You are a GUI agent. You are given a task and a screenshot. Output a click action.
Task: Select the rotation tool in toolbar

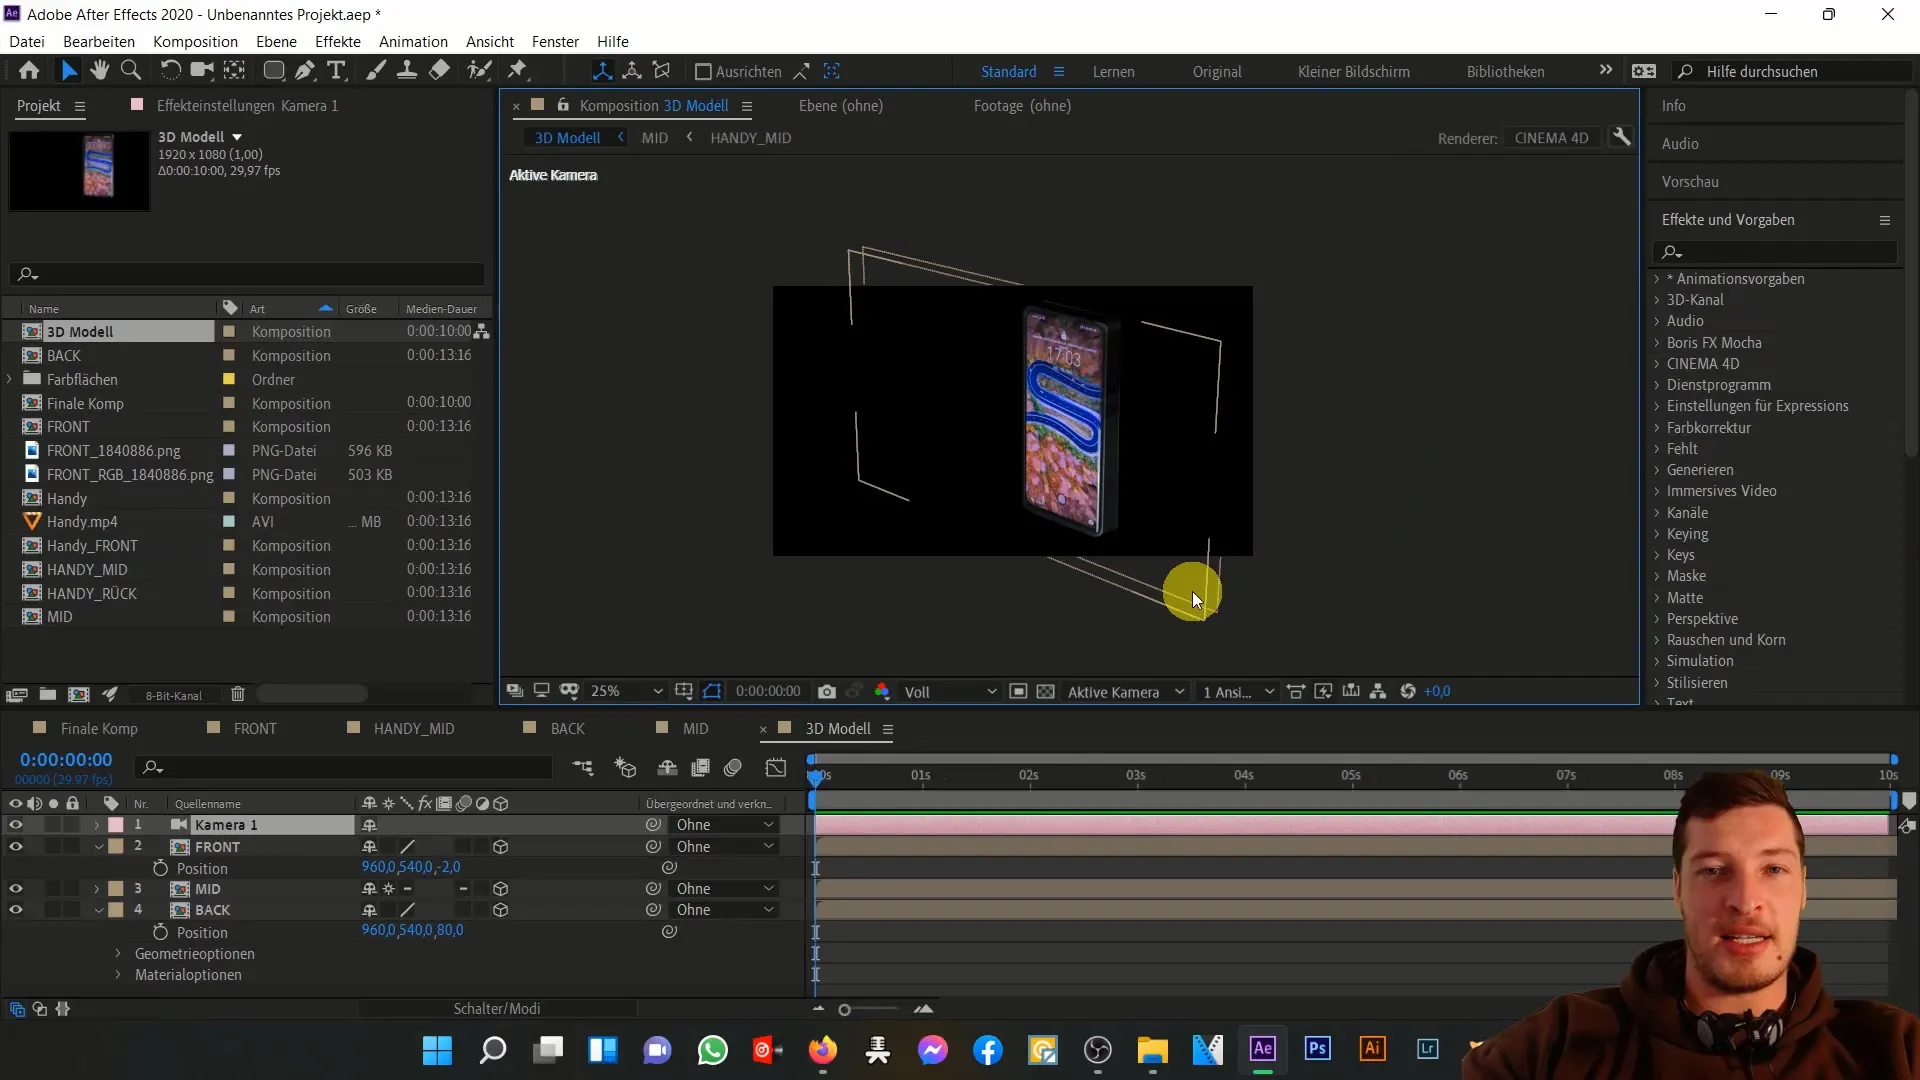click(167, 71)
